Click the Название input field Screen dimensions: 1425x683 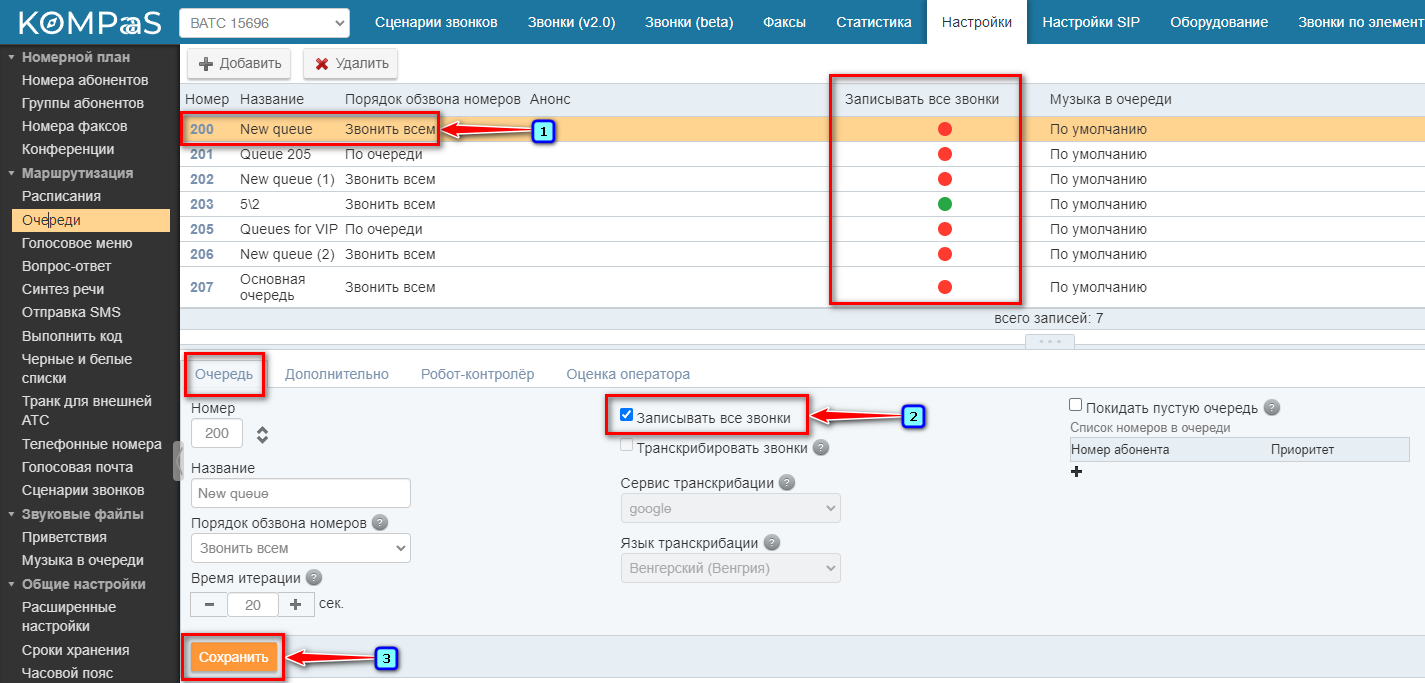300,493
